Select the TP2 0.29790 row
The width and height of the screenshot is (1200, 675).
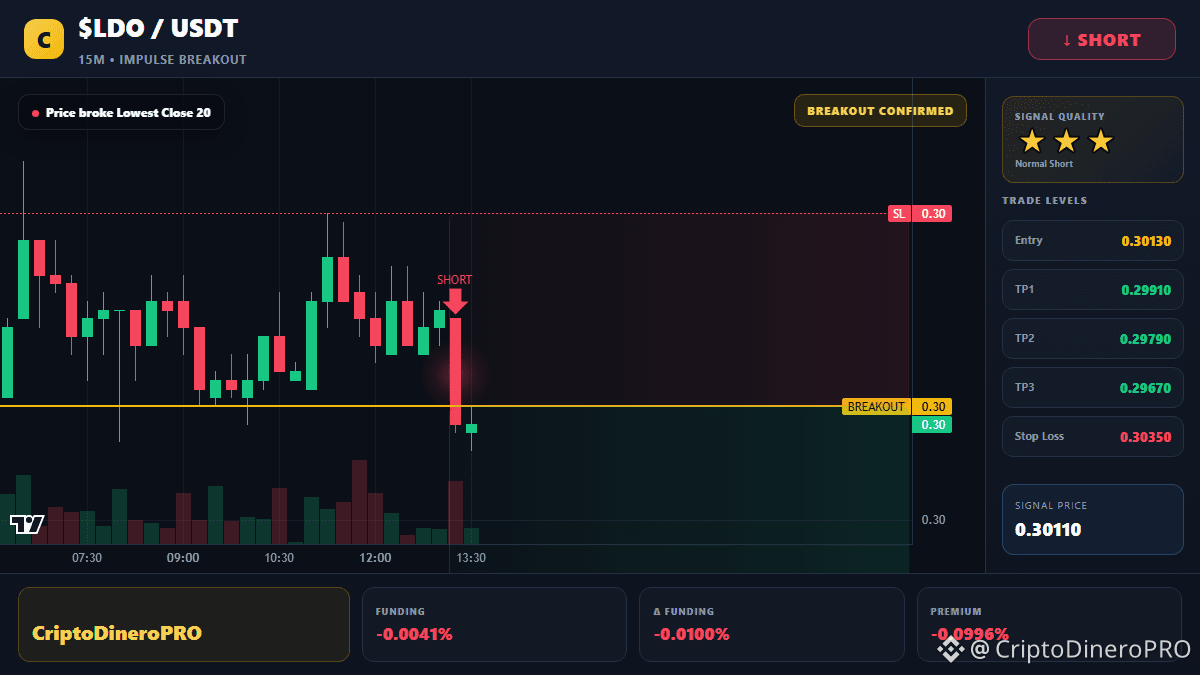click(x=1092, y=338)
